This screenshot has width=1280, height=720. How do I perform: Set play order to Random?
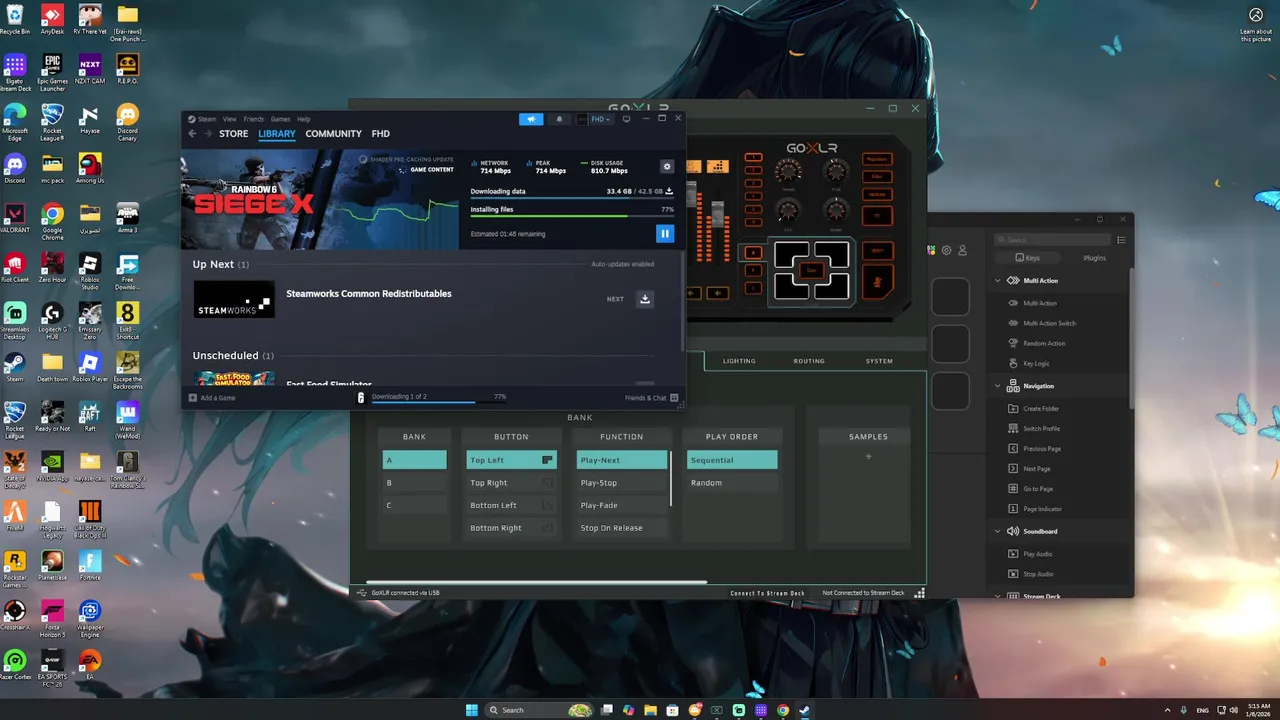pos(732,483)
